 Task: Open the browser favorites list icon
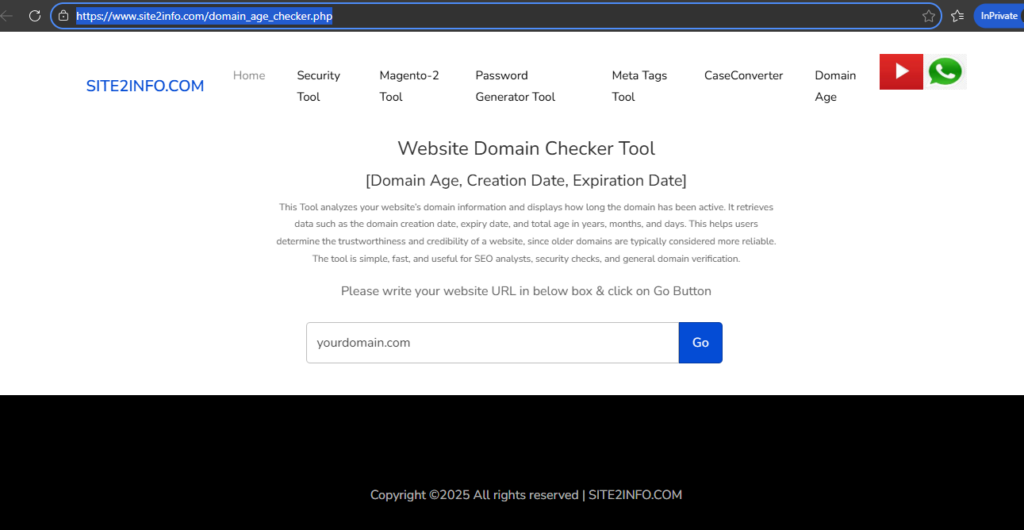(957, 16)
